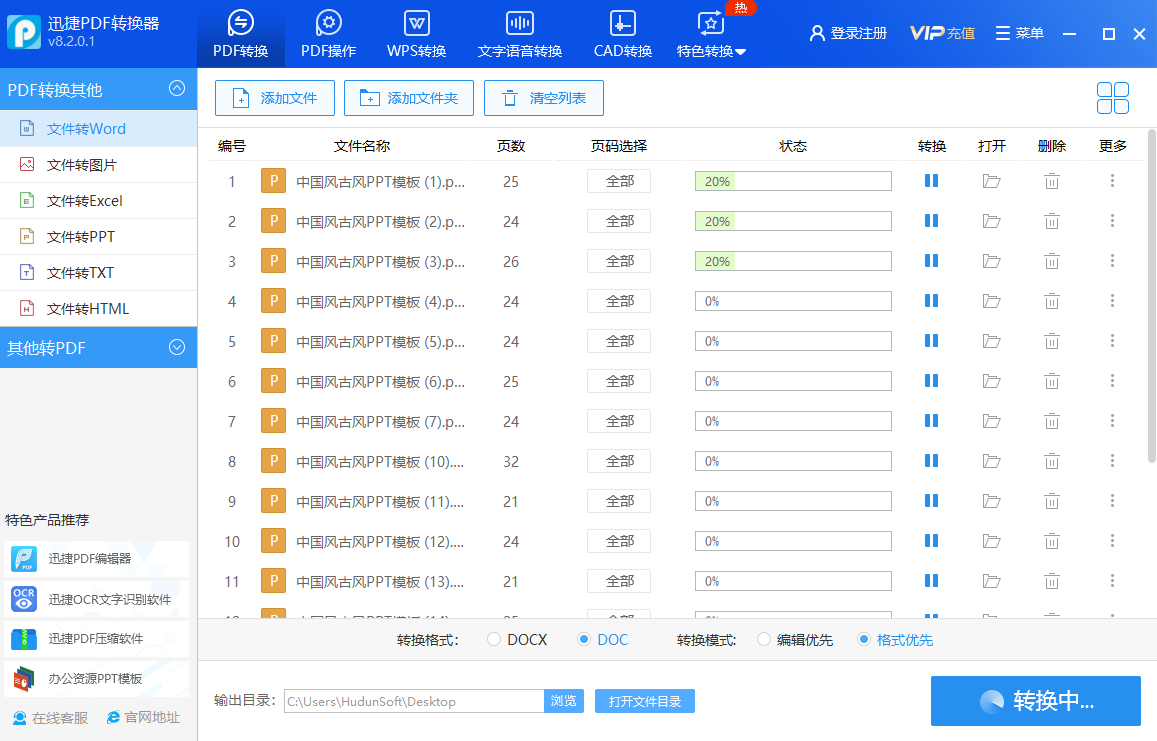Open folder icon for row 9
This screenshot has width=1157, height=741.
point(992,501)
